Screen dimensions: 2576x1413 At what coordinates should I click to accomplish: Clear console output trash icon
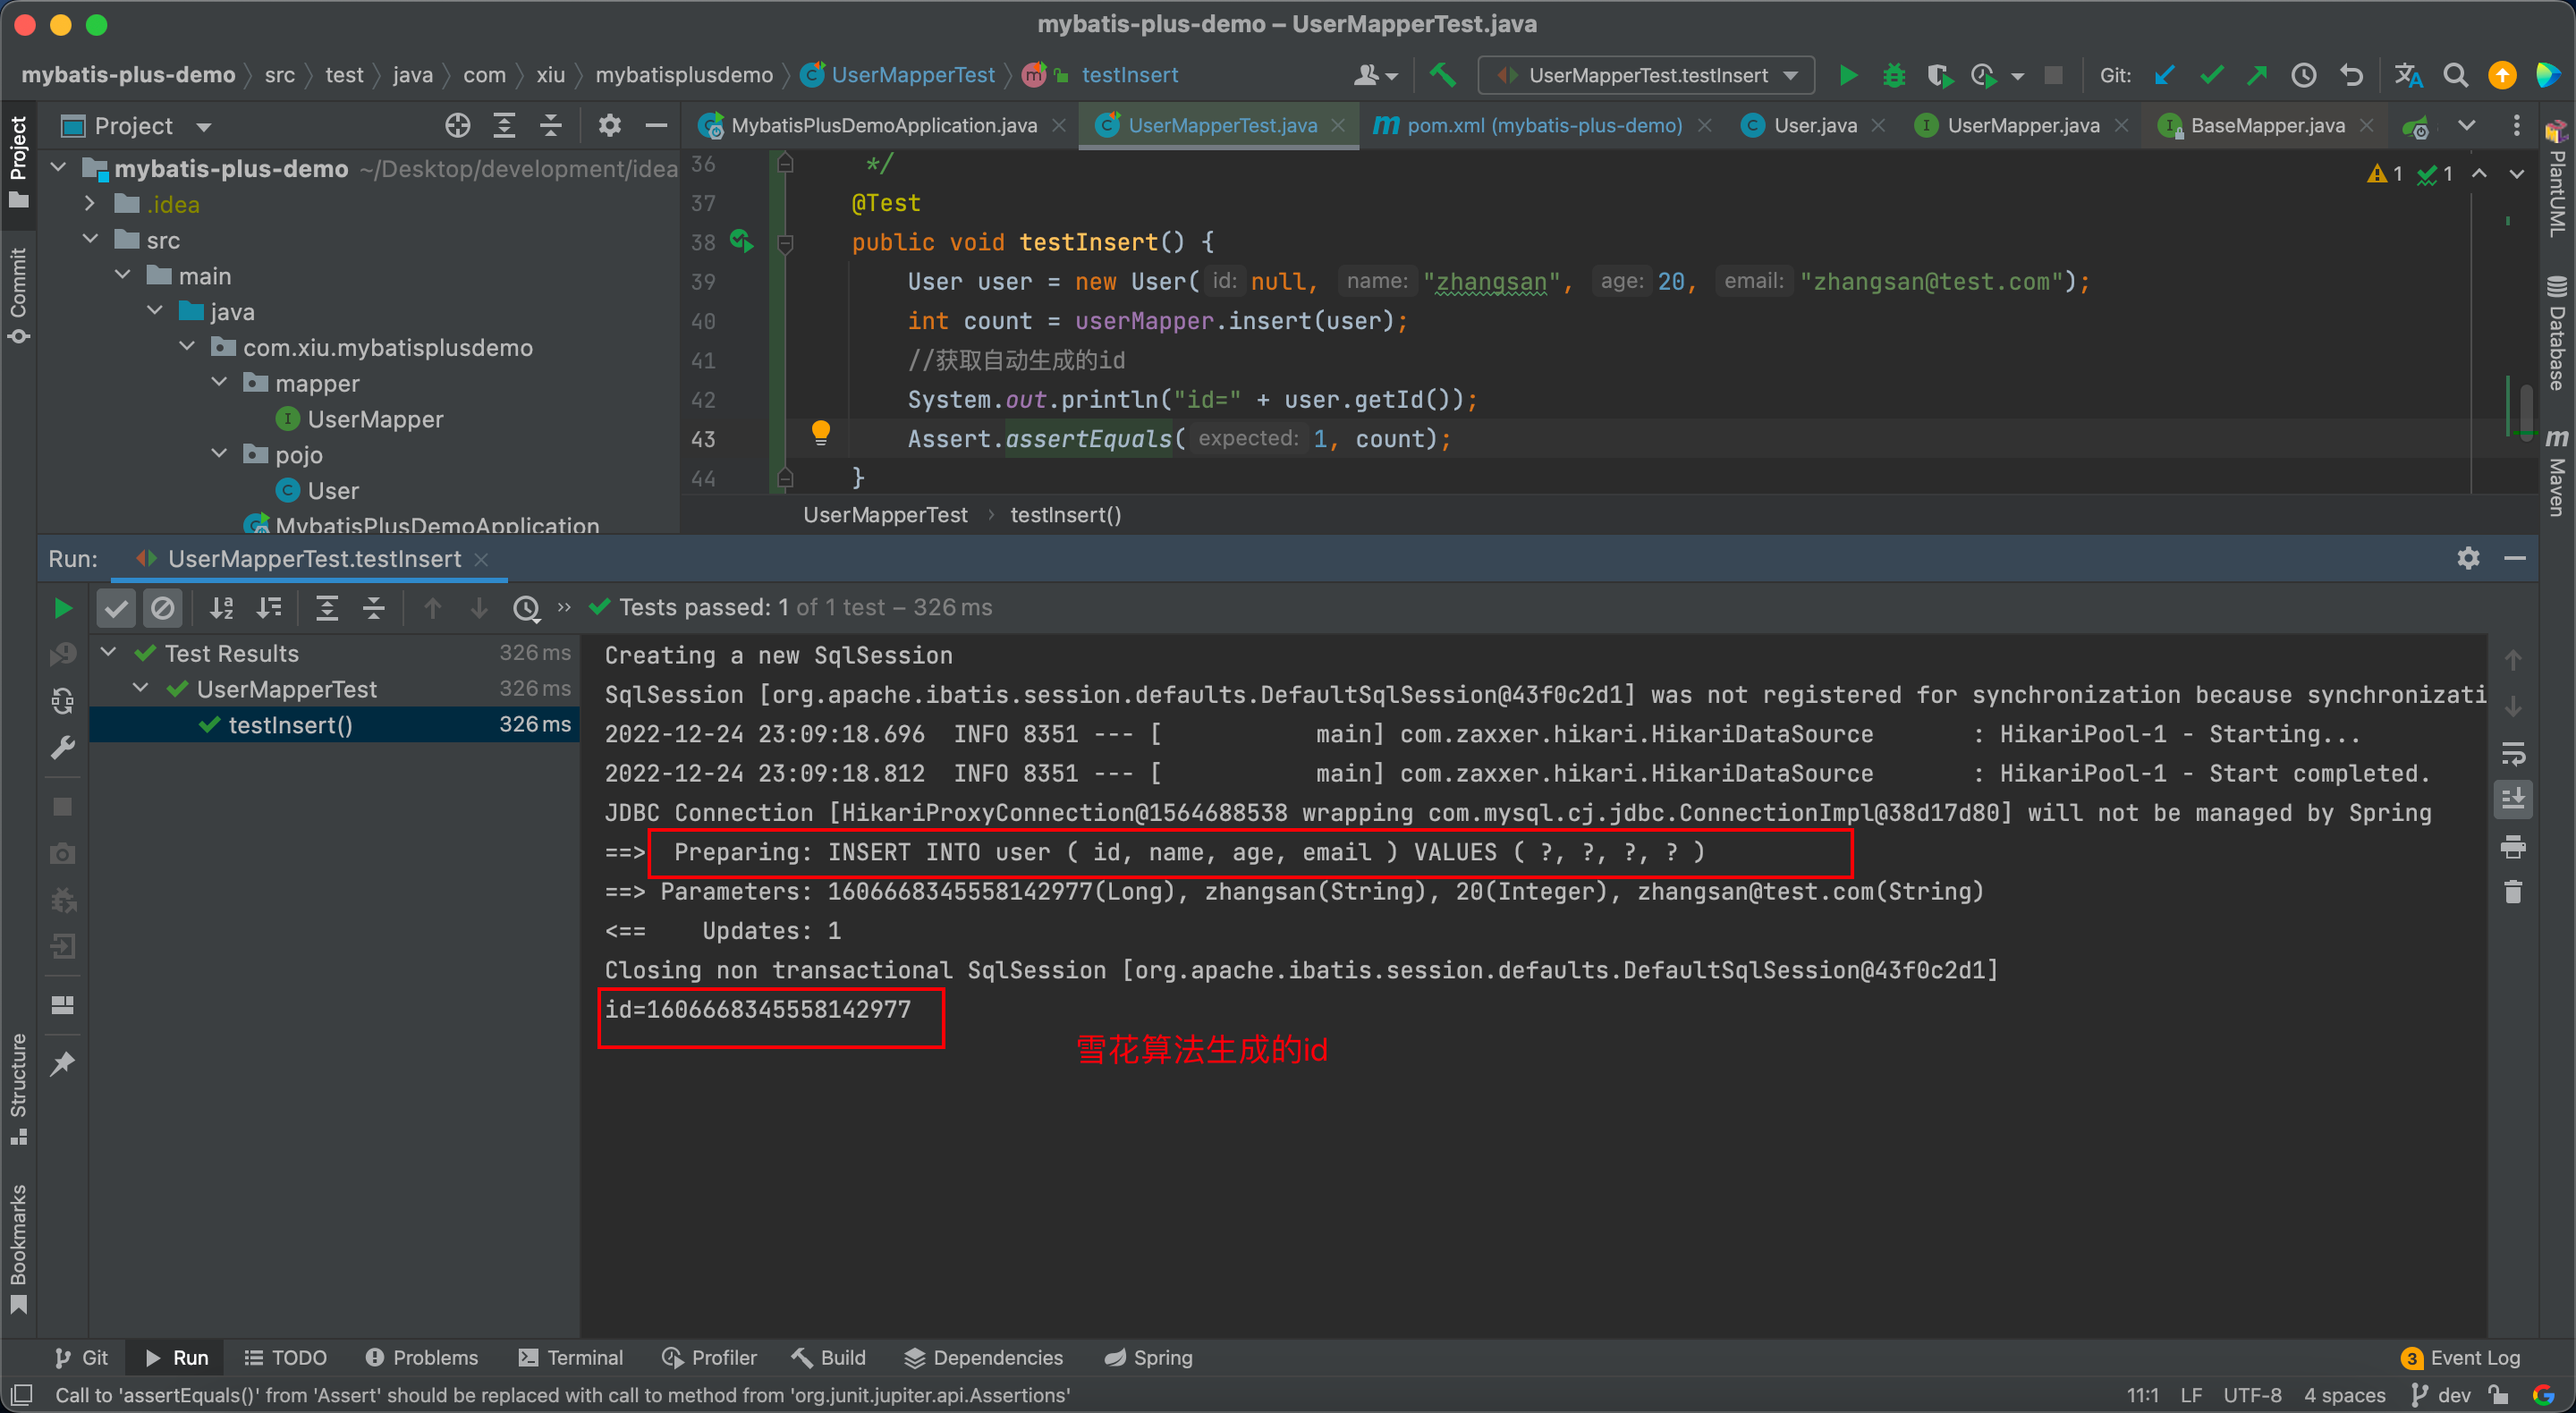[x=2513, y=891]
